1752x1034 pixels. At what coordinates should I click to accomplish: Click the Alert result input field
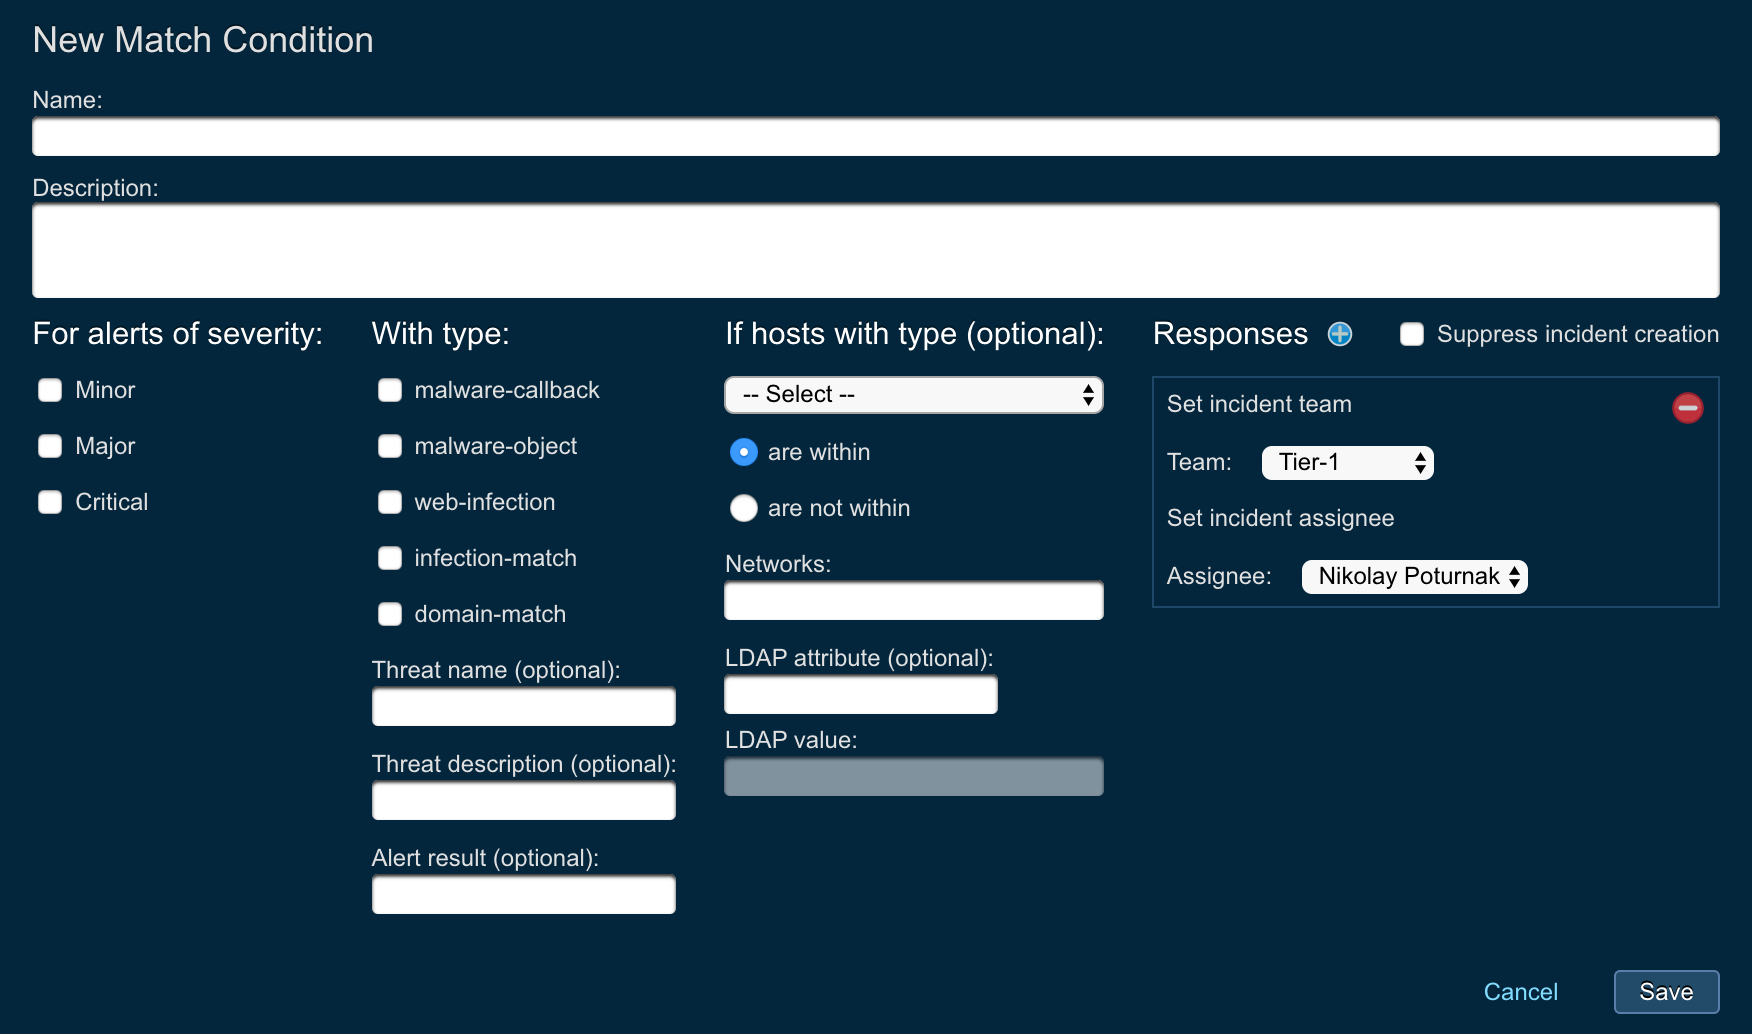pyautogui.click(x=523, y=895)
